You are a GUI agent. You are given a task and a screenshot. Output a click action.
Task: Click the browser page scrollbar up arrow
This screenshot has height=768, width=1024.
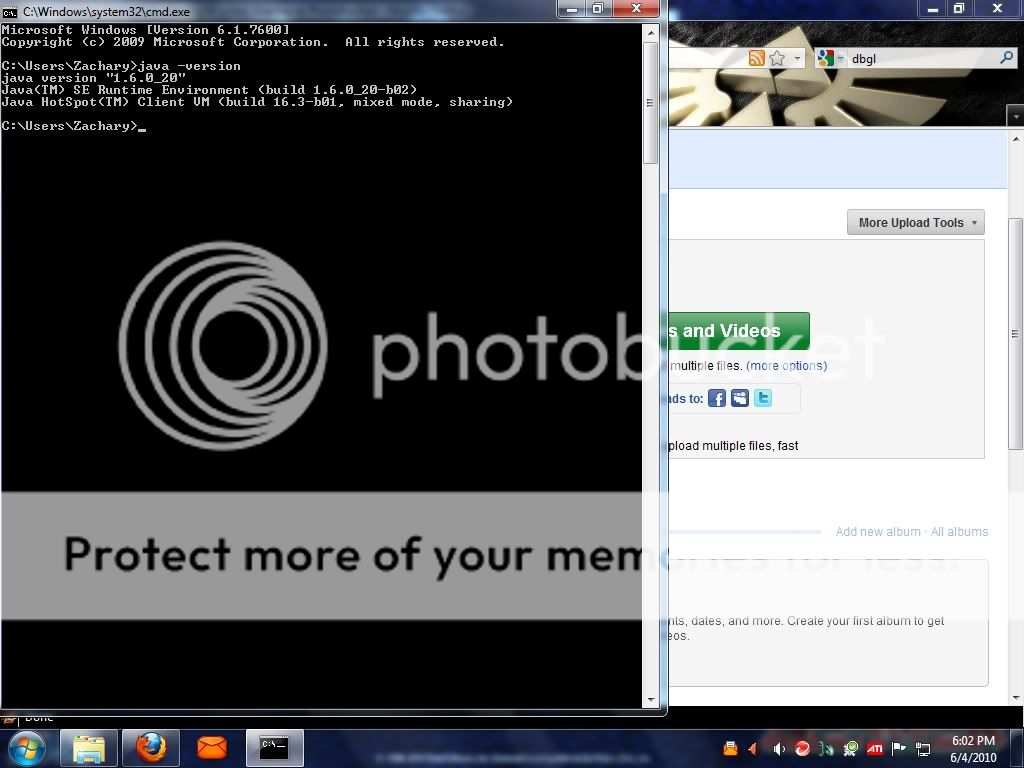[x=1016, y=139]
